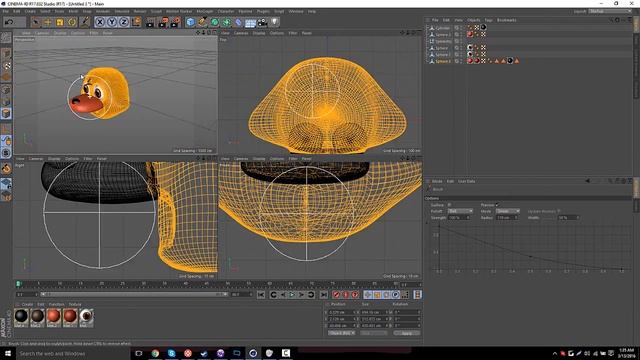
Task: Toggle visibility dots of the Symmetry object
Action: pos(461,41)
